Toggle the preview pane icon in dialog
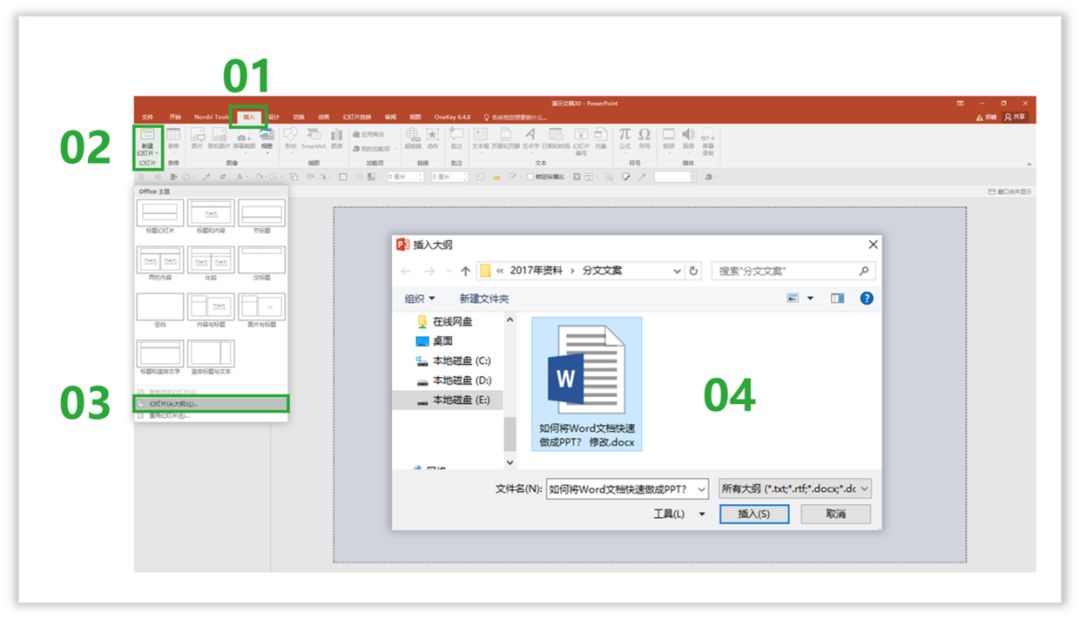 [x=837, y=298]
